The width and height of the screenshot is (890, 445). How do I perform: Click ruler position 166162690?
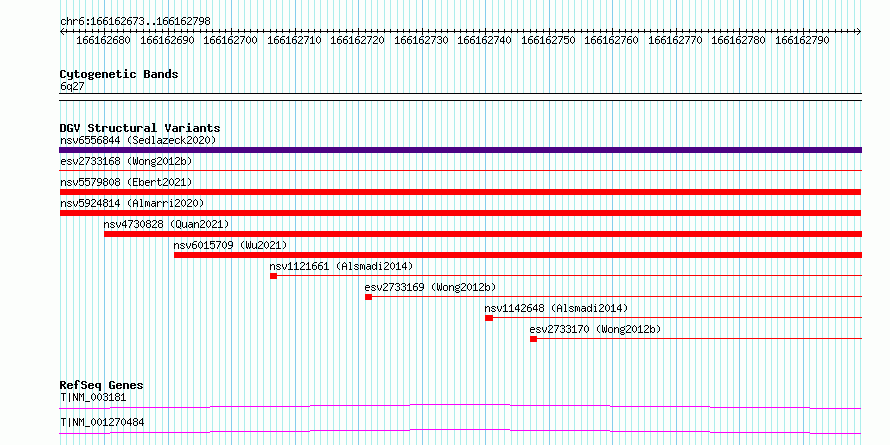coord(167,41)
